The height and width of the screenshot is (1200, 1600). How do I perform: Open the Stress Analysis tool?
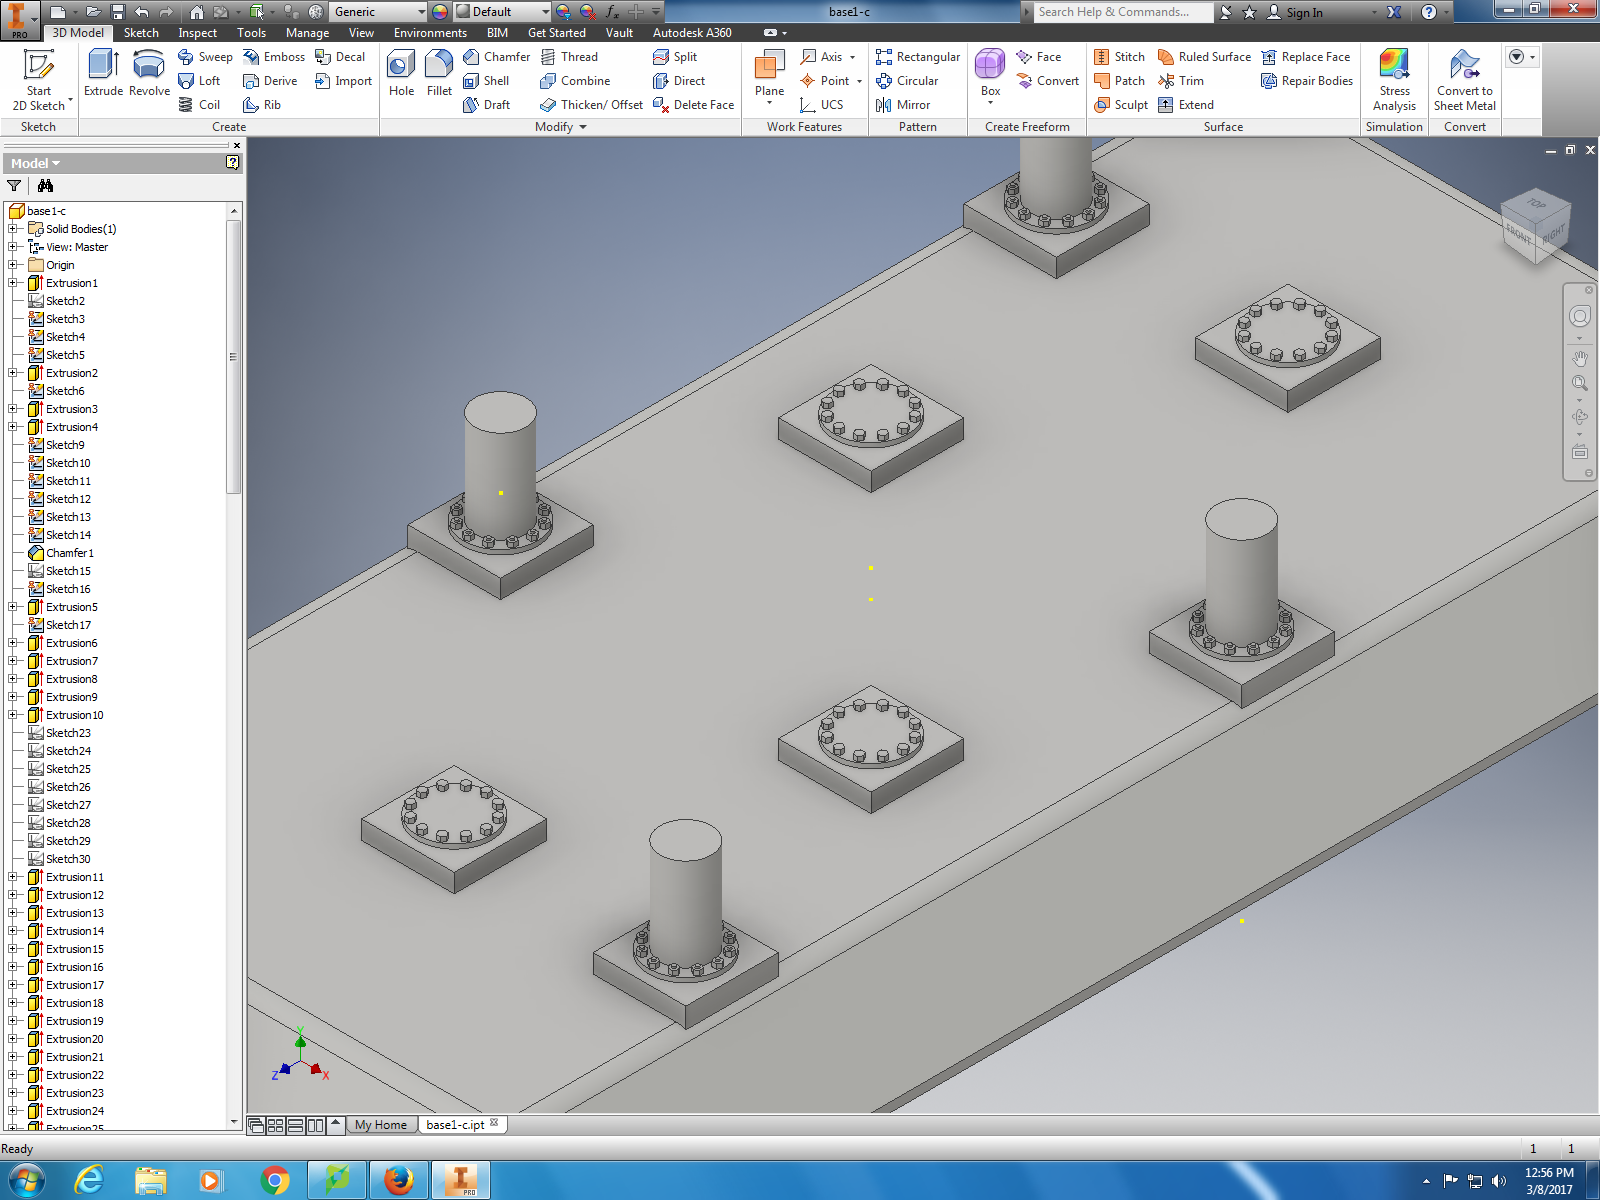point(1394,80)
